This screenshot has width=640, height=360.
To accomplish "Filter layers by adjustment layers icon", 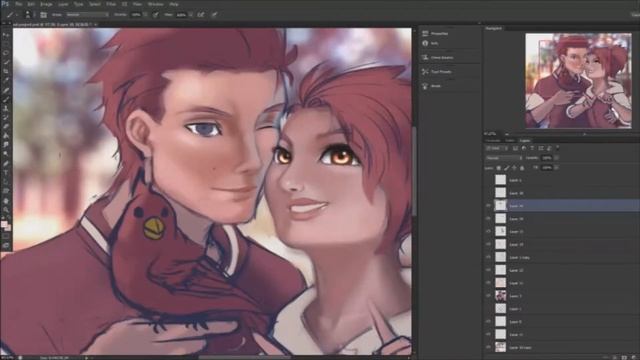I will click(524, 148).
